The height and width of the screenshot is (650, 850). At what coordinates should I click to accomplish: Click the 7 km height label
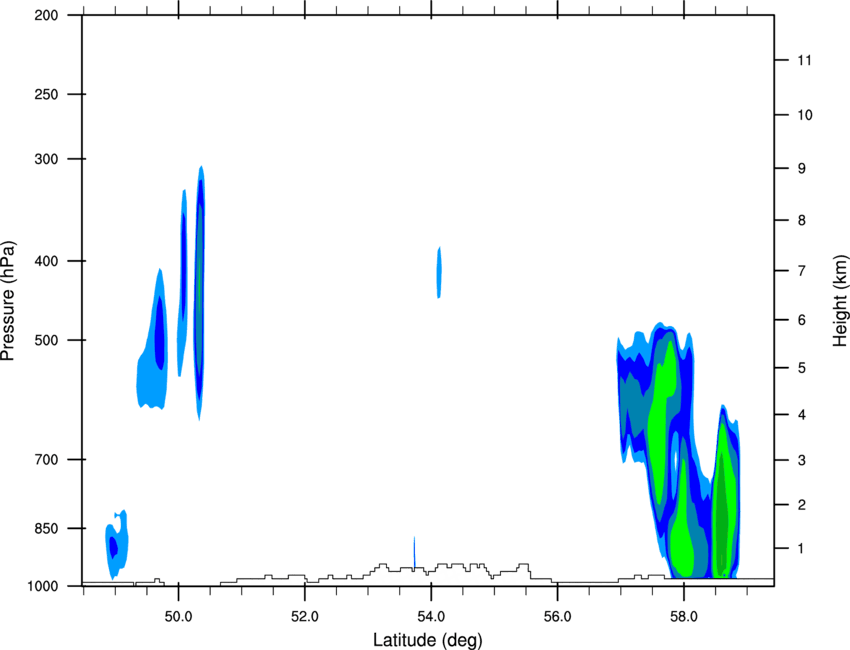coord(802,271)
